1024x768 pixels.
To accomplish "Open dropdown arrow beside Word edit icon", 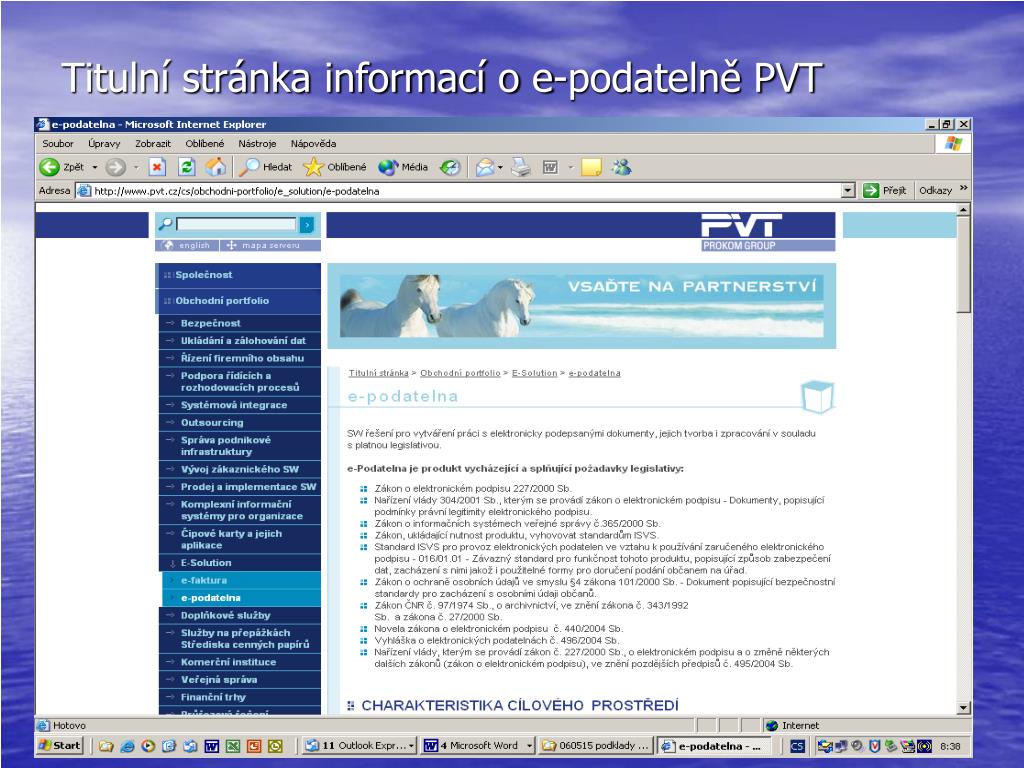I will (x=570, y=167).
